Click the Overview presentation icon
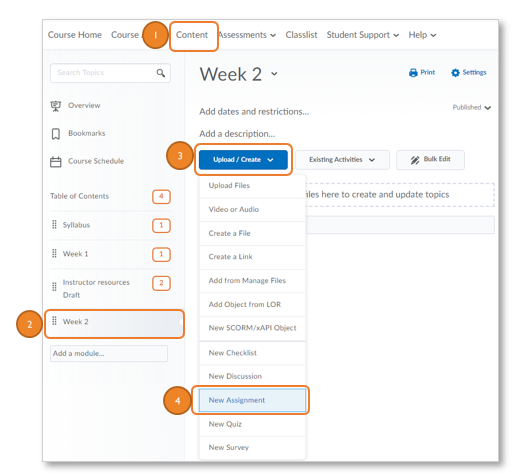 [x=55, y=106]
